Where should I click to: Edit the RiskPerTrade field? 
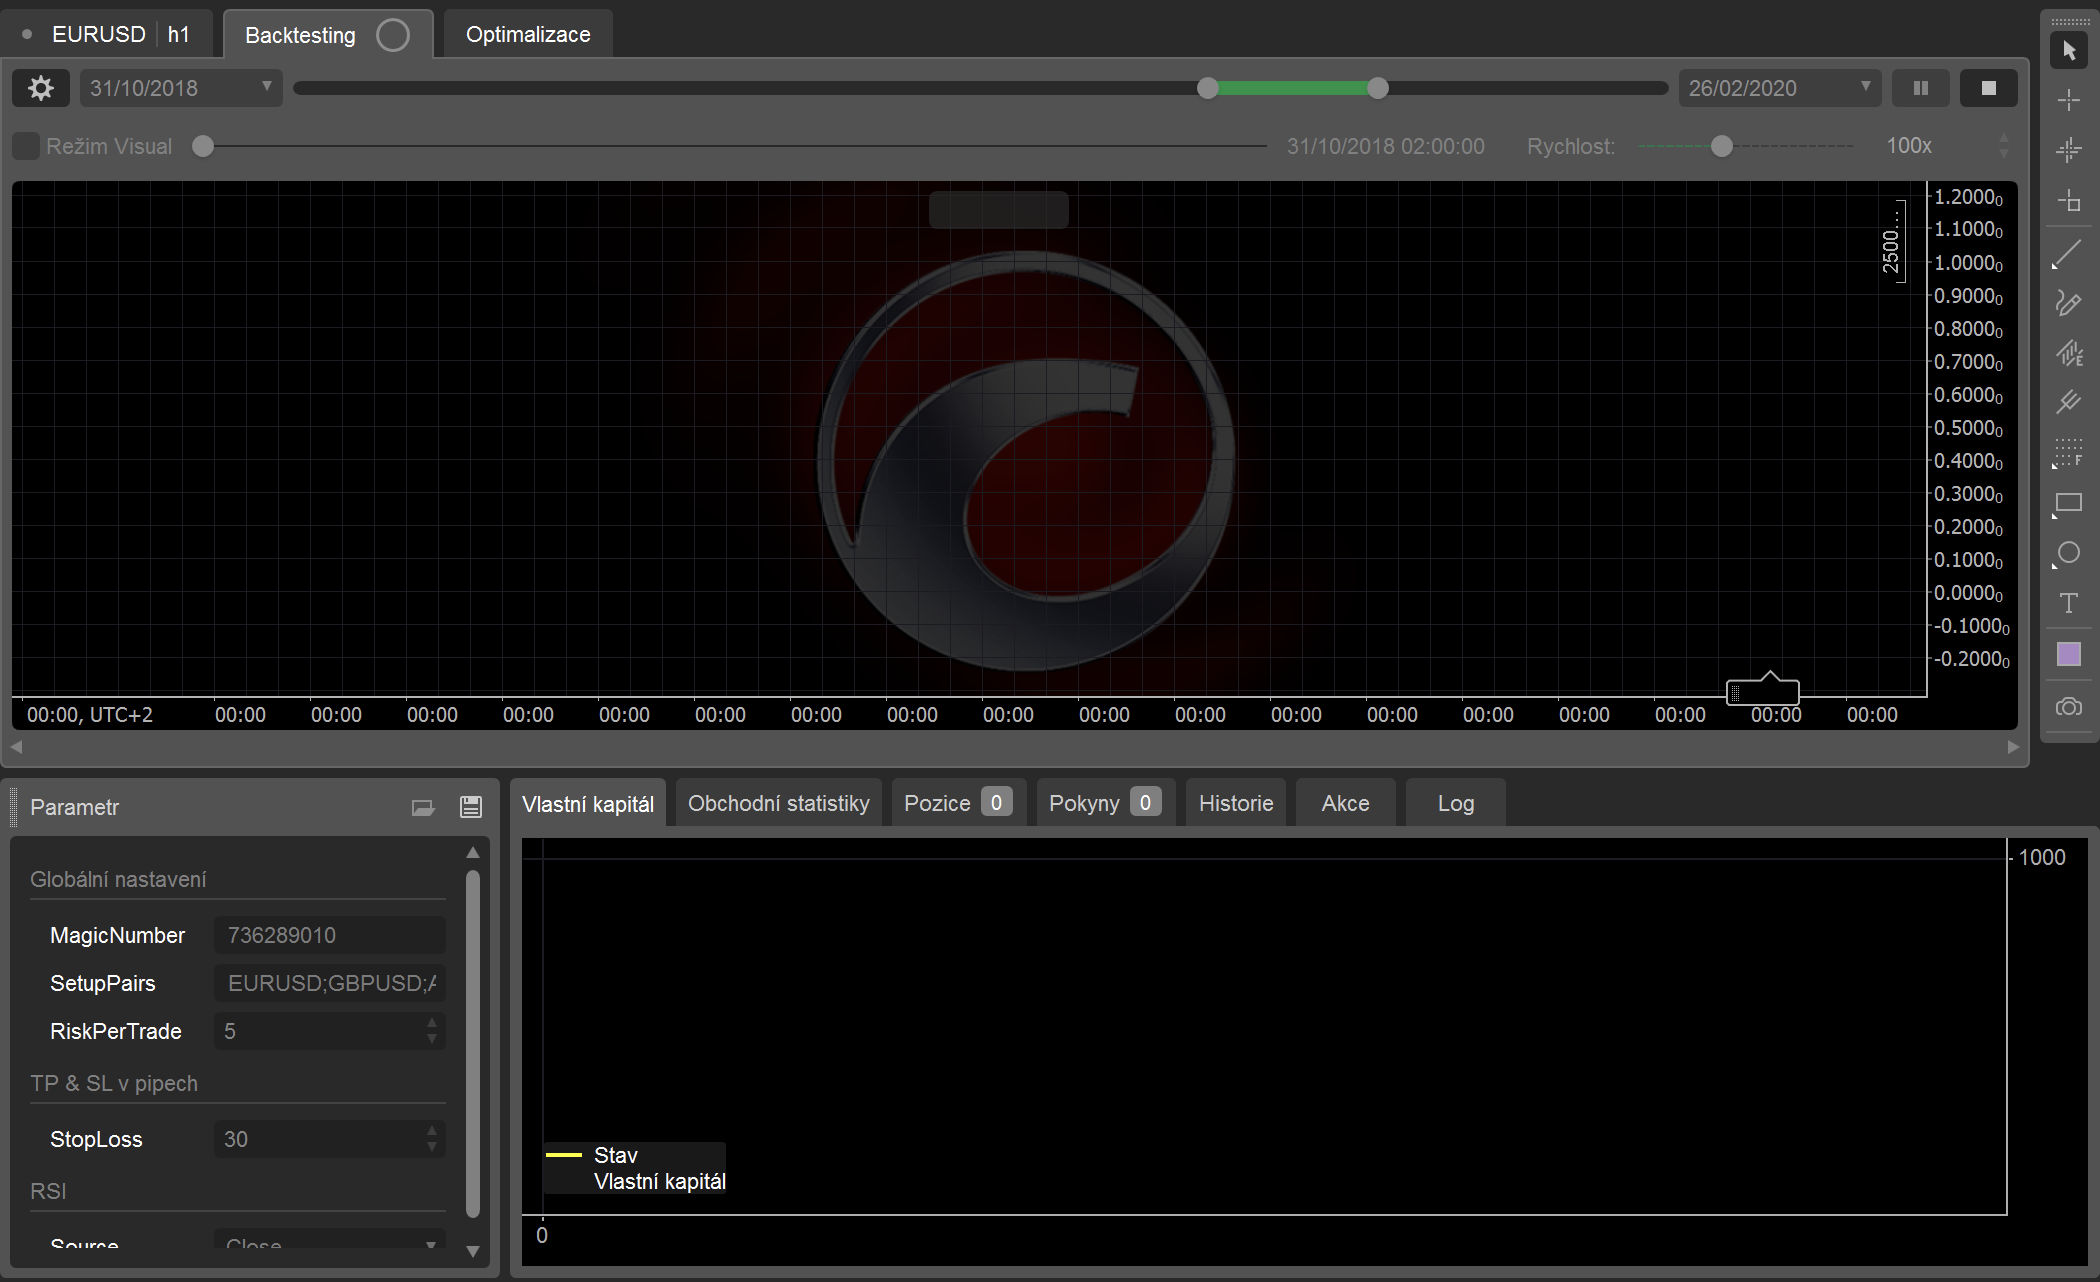[x=330, y=1031]
